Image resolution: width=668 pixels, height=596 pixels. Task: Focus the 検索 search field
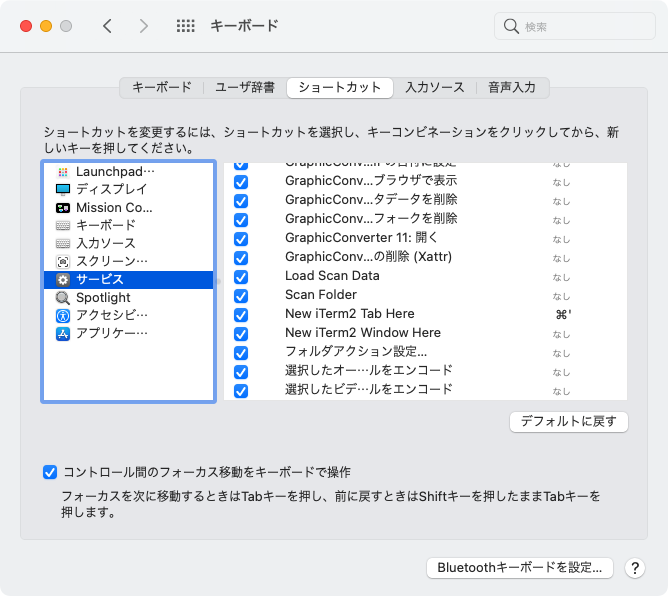575,26
